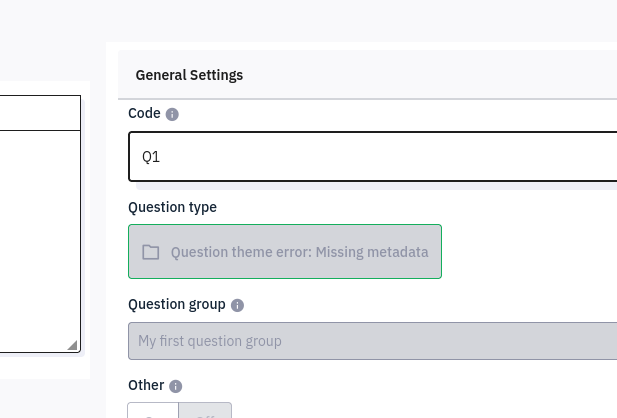Click the General Settings panel header

pyautogui.click(x=189, y=75)
